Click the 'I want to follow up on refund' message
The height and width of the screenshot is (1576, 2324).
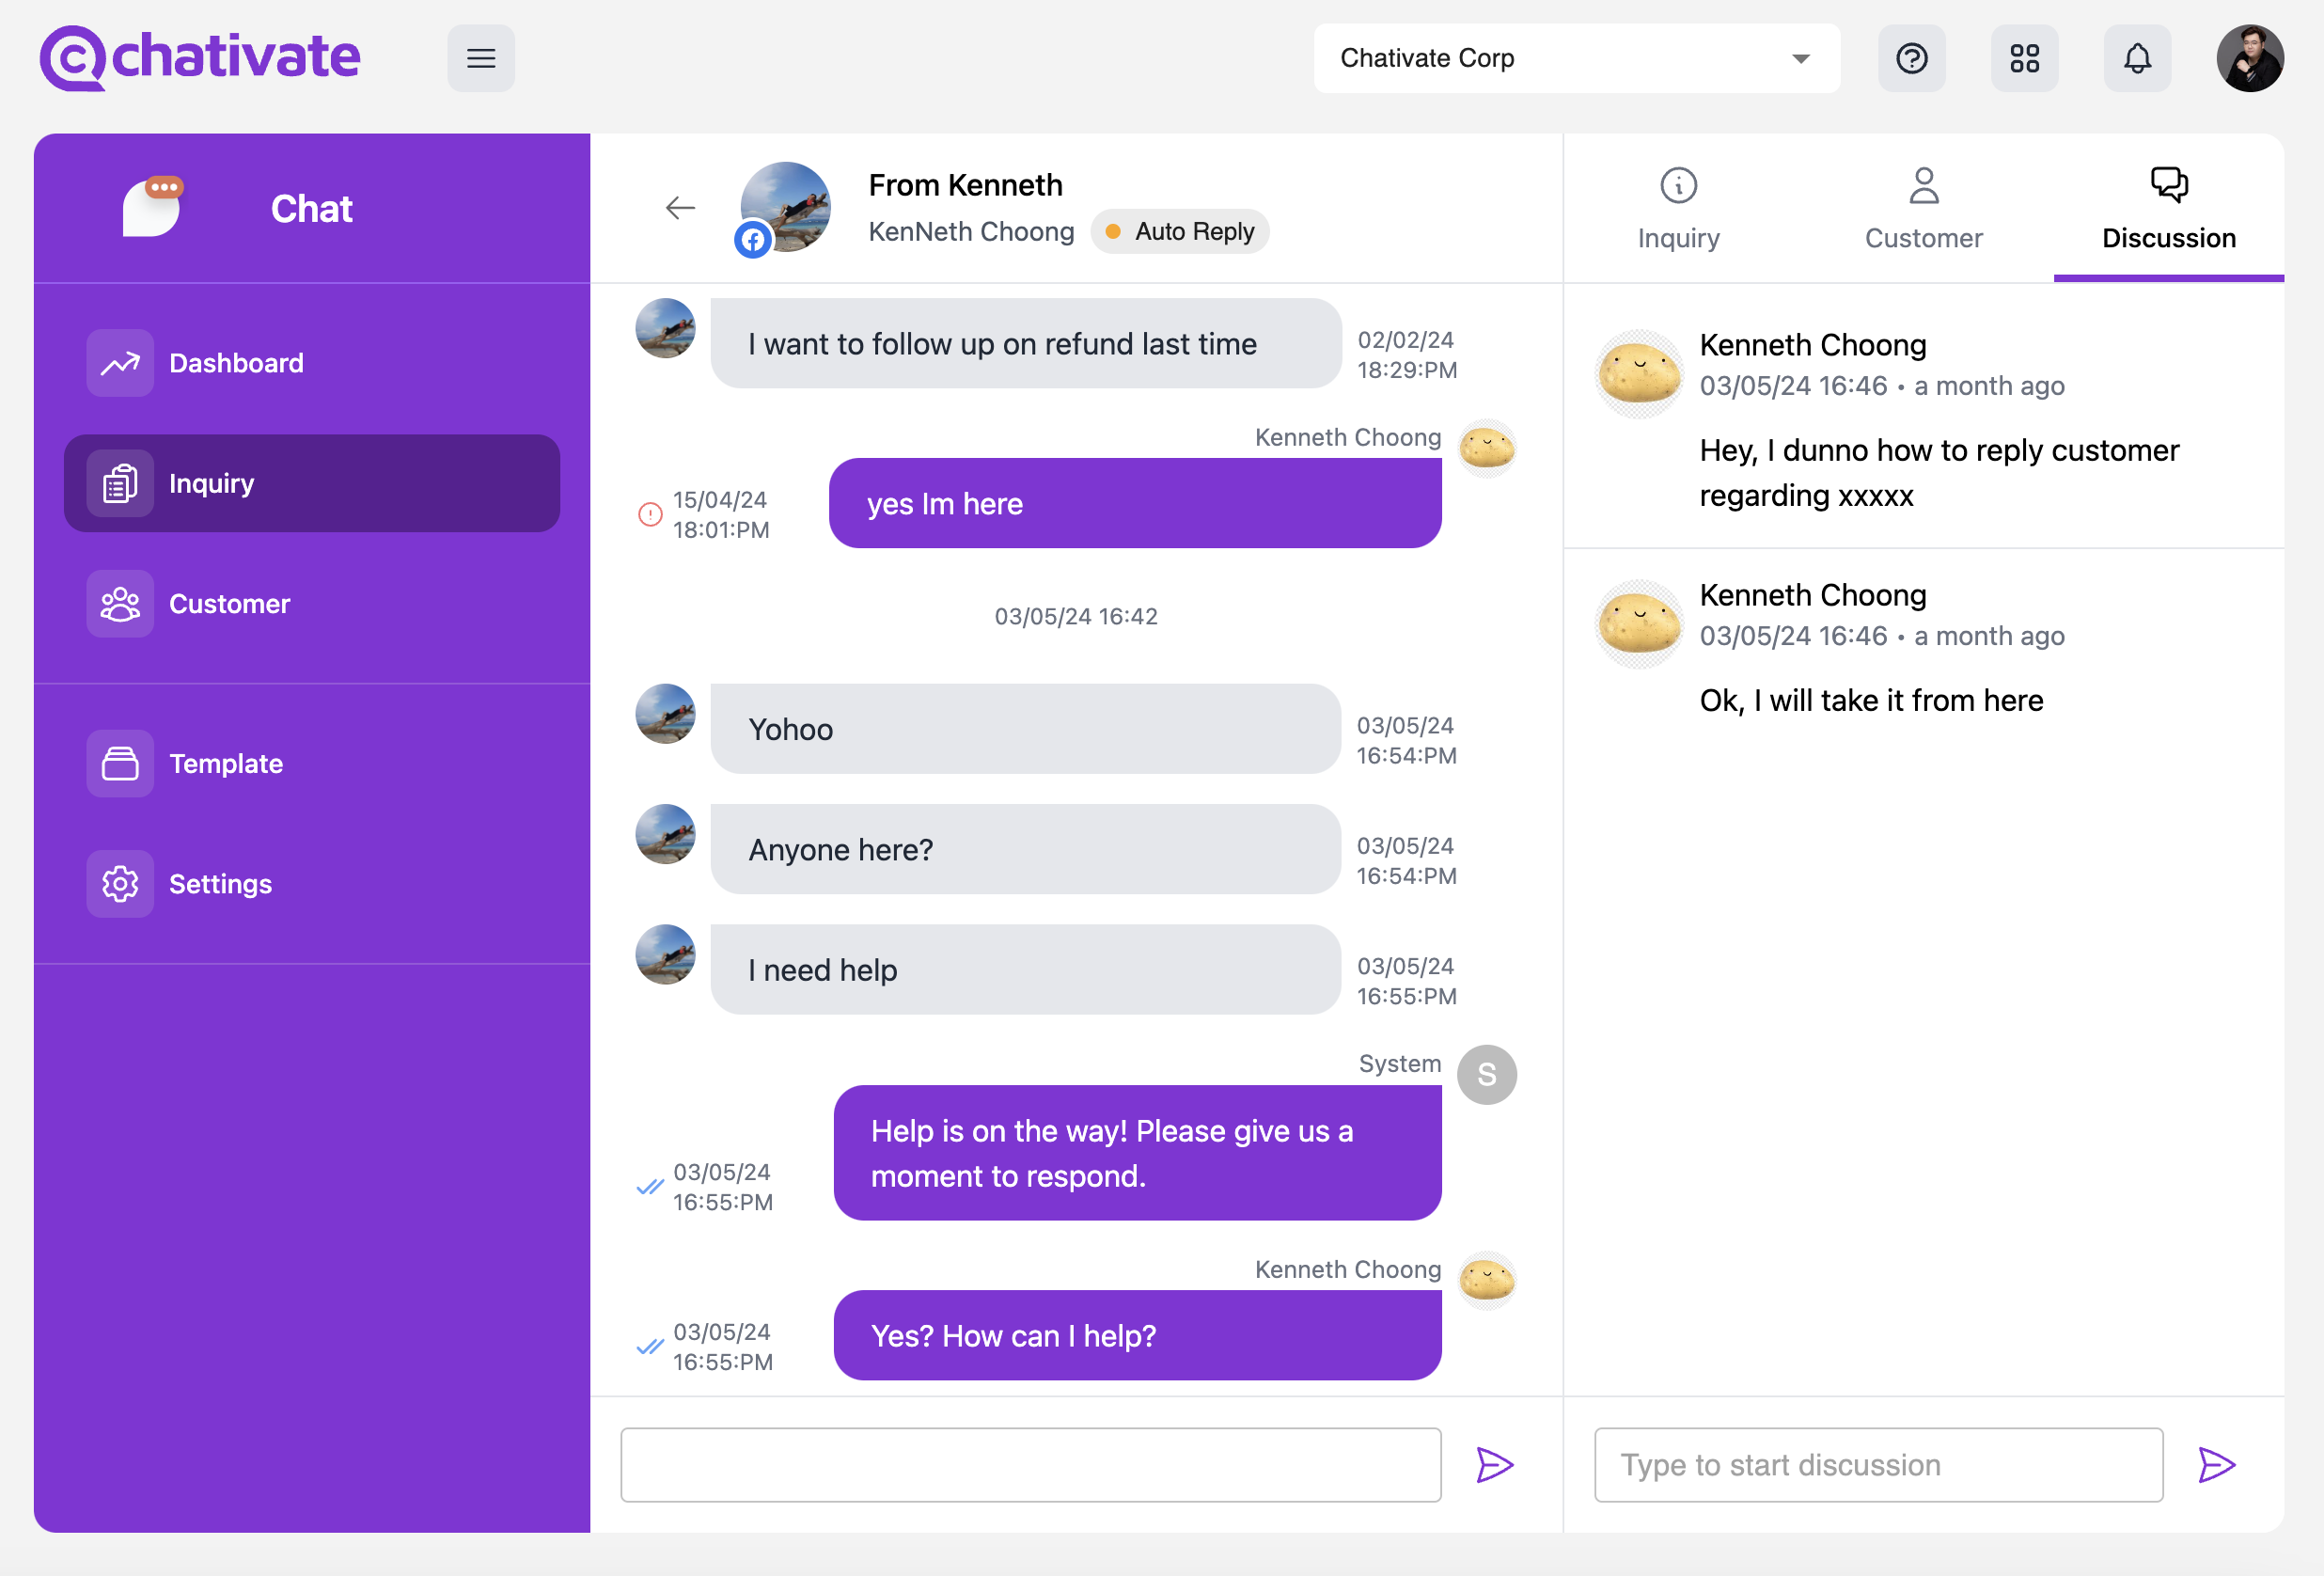(1025, 343)
